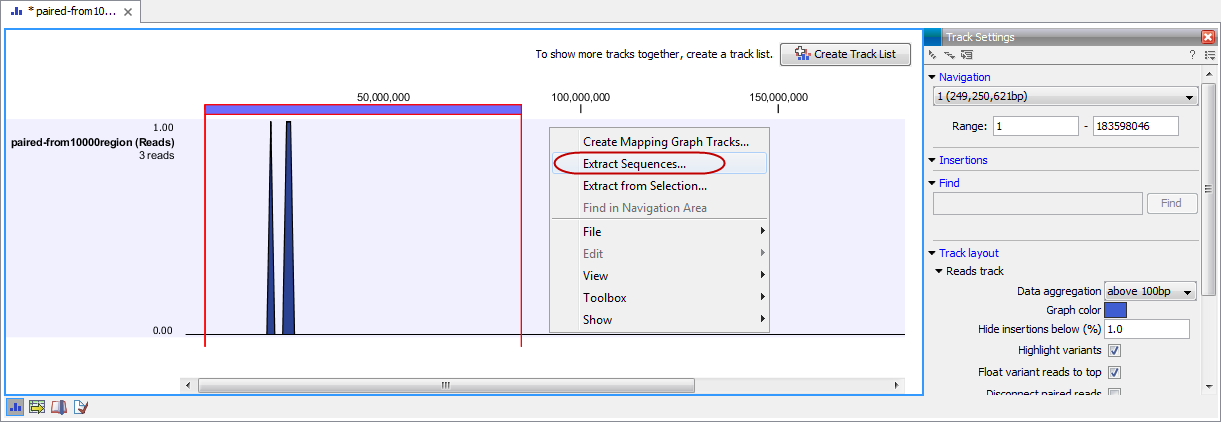Close the Track Settings panel

click(x=1207, y=37)
